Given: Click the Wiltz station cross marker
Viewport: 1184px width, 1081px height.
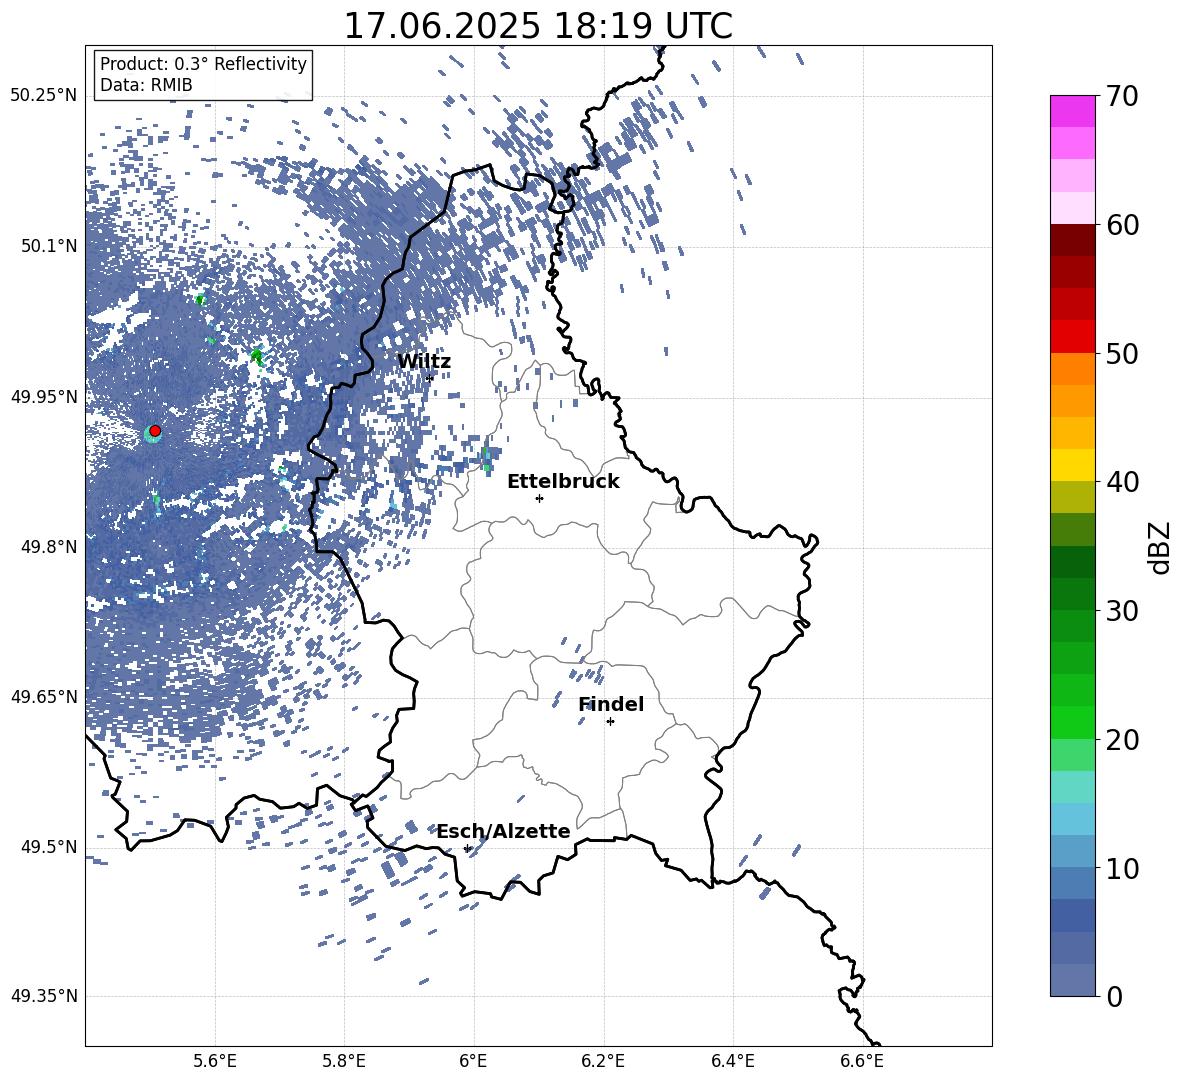Looking at the screenshot, I should pyautogui.click(x=430, y=378).
